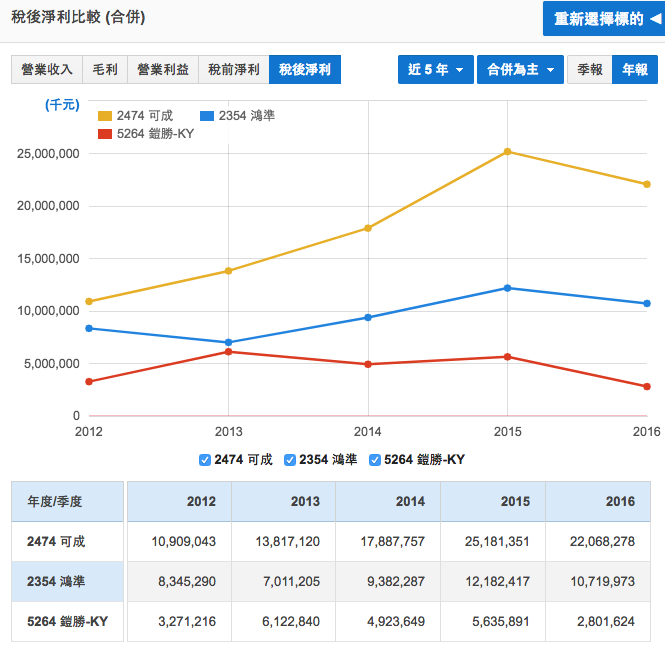Image resolution: width=665 pixels, height=653 pixels.
Task: Click the 2013 data point on red line
Action: (229, 351)
